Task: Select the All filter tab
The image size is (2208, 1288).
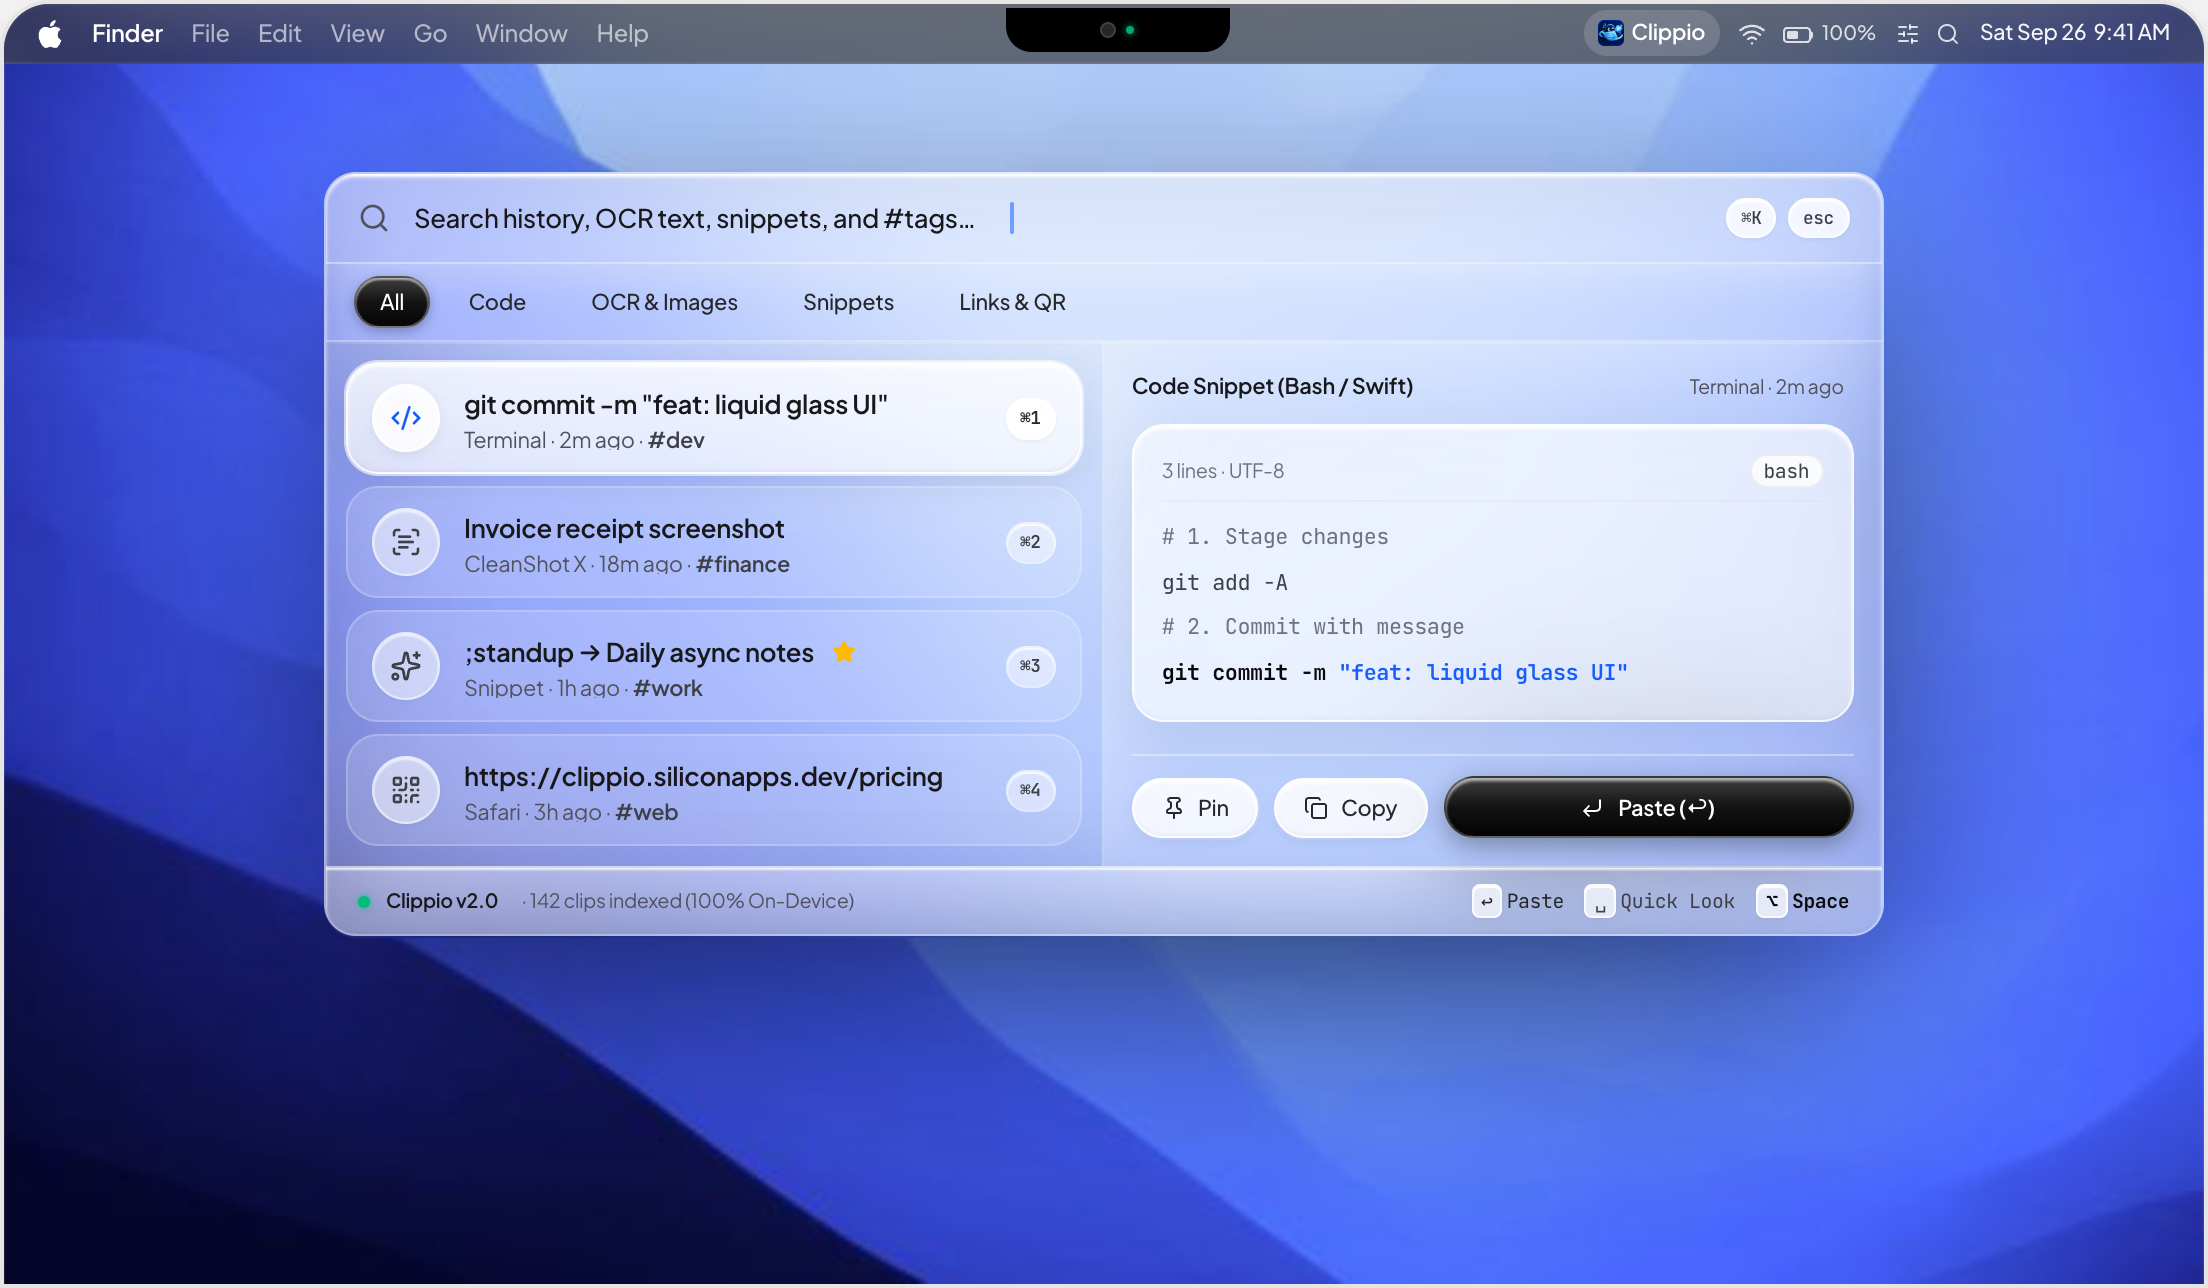Action: click(x=392, y=302)
